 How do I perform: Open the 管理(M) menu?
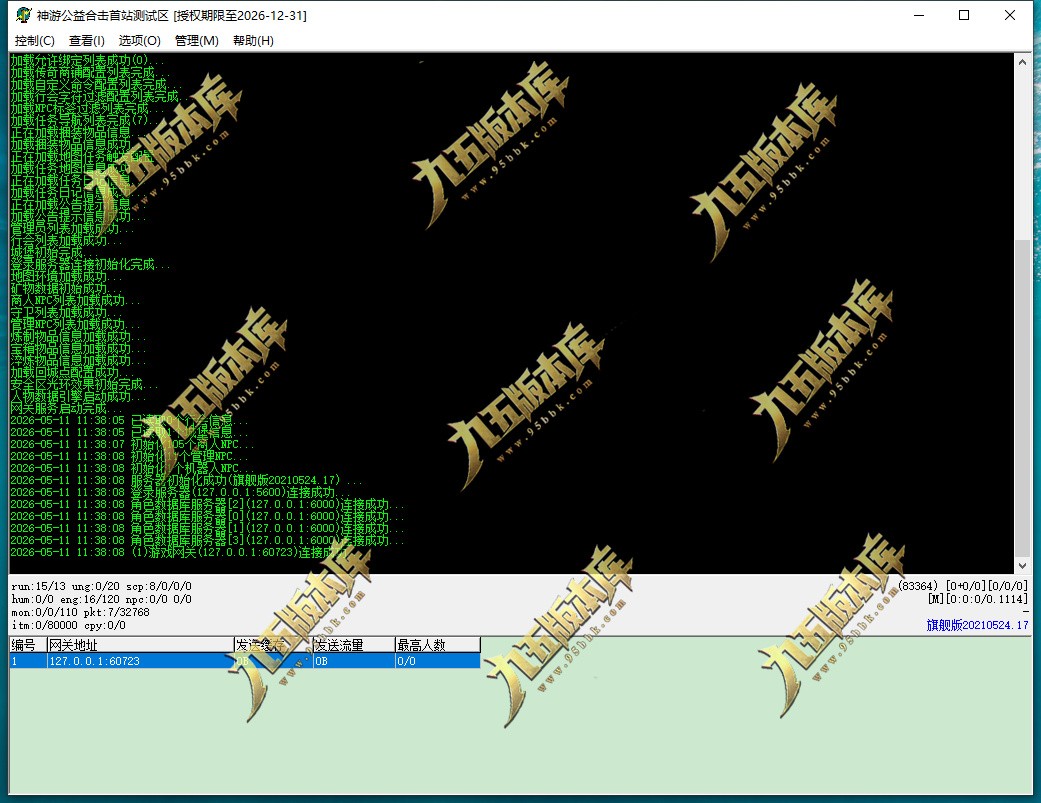click(x=197, y=40)
